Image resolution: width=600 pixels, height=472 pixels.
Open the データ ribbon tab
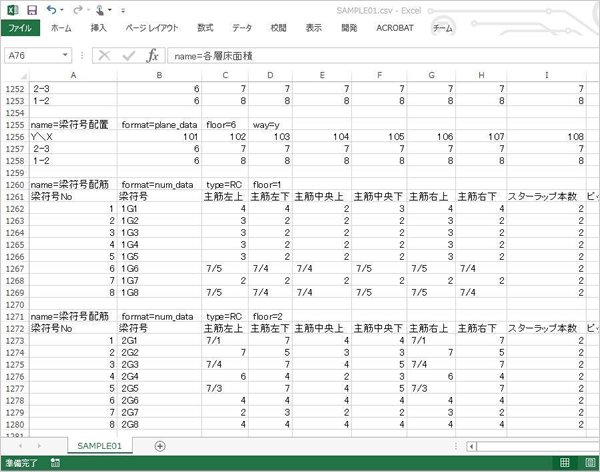pos(242,28)
